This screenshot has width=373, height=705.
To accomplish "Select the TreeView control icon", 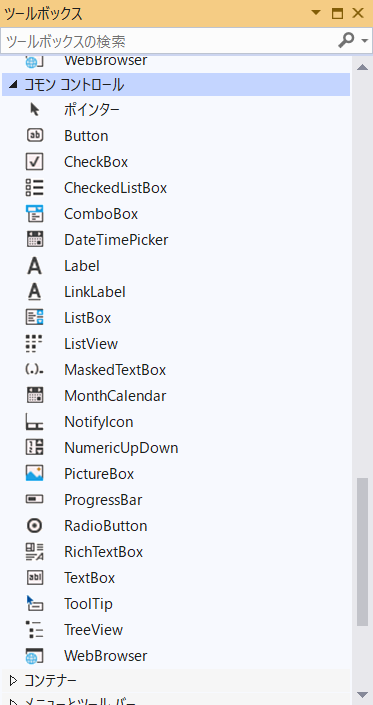I will pyautogui.click(x=35, y=629).
